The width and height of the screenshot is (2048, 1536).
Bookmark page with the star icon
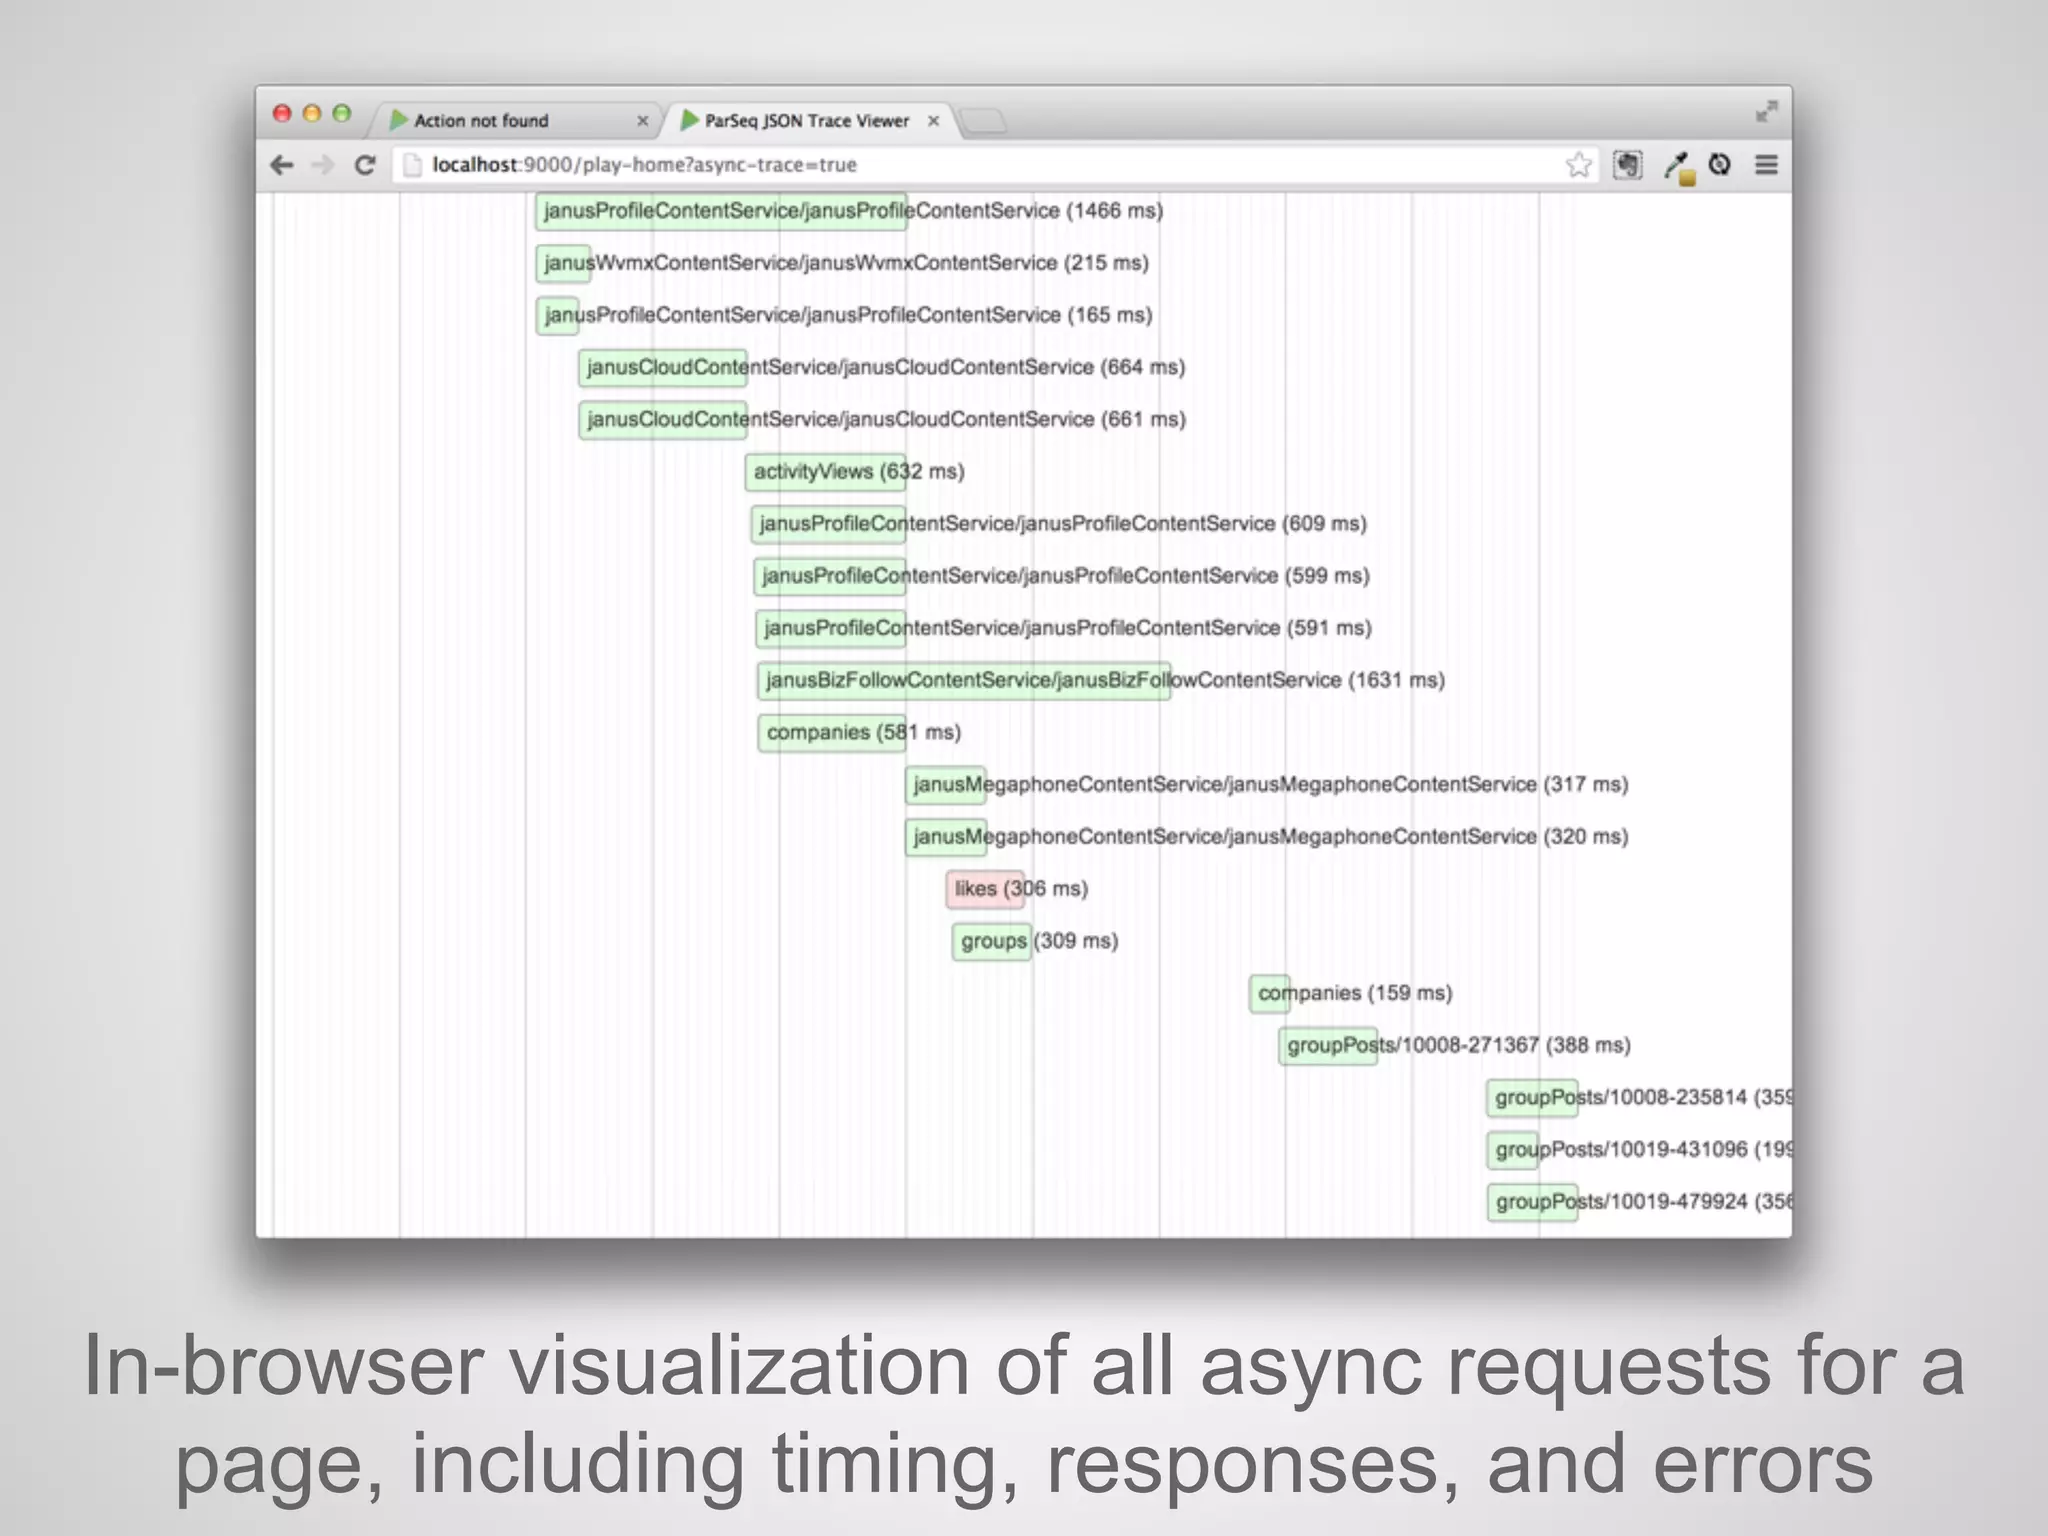pyautogui.click(x=1578, y=165)
